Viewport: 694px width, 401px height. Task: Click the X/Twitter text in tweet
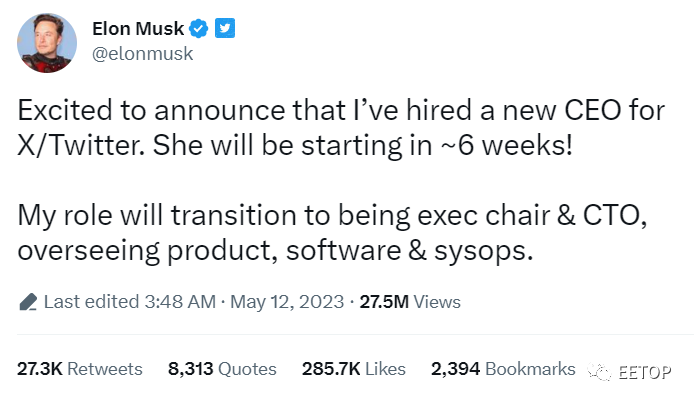[x=81, y=145]
